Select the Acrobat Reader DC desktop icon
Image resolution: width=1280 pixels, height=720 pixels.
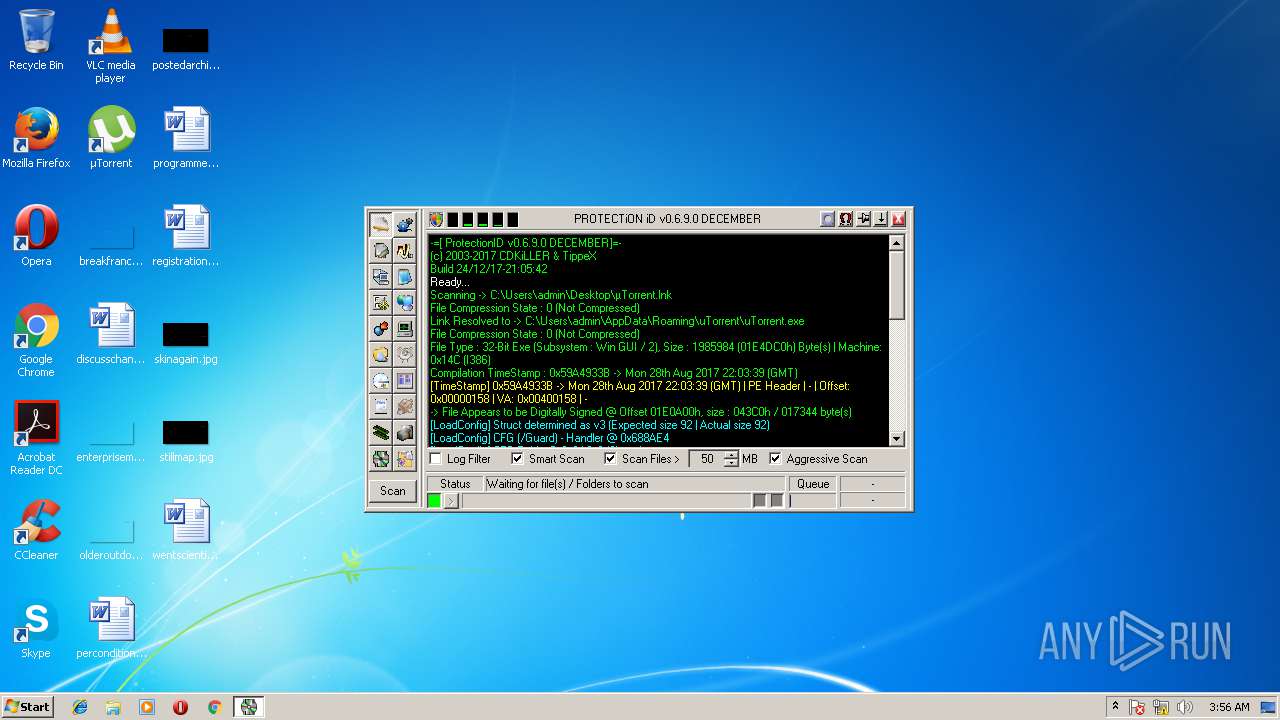coord(36,438)
